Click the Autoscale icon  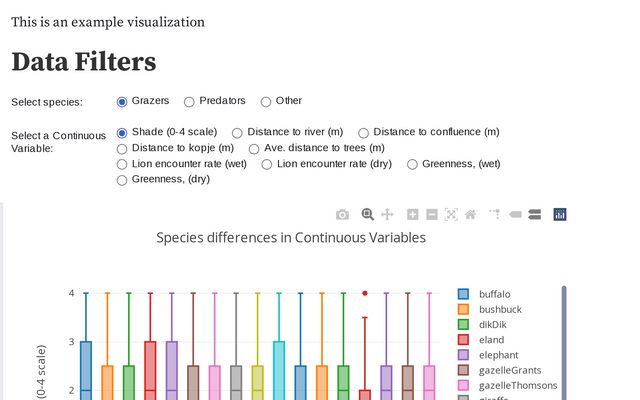click(451, 214)
